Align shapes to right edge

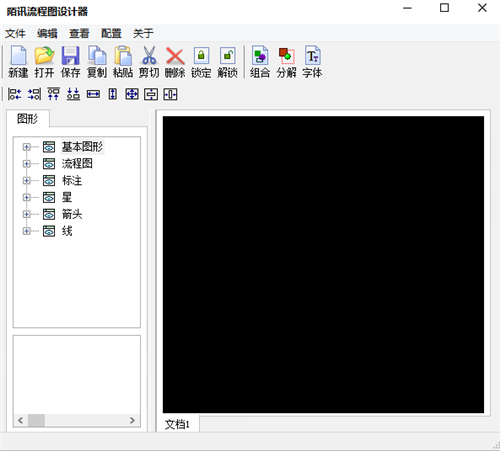click(34, 94)
